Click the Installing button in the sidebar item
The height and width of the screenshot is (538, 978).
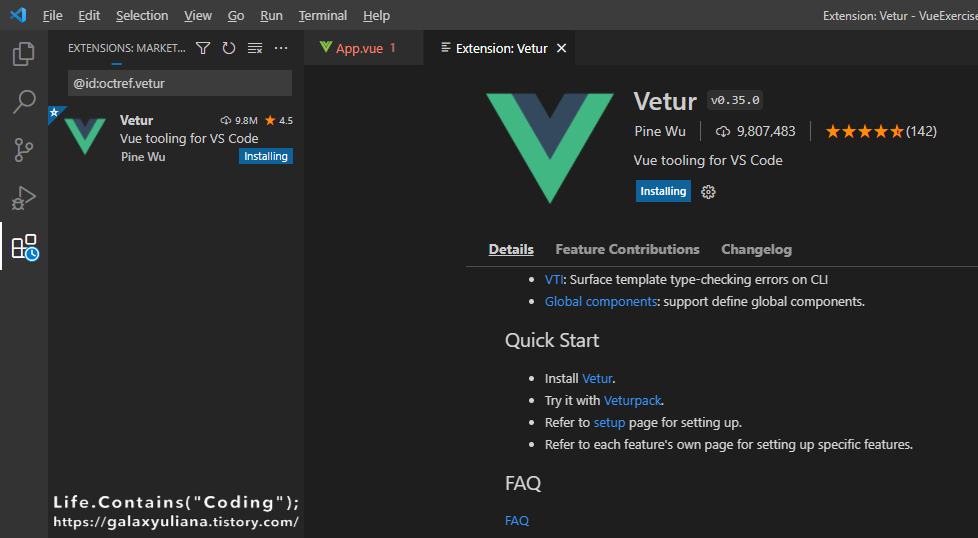[x=266, y=156]
